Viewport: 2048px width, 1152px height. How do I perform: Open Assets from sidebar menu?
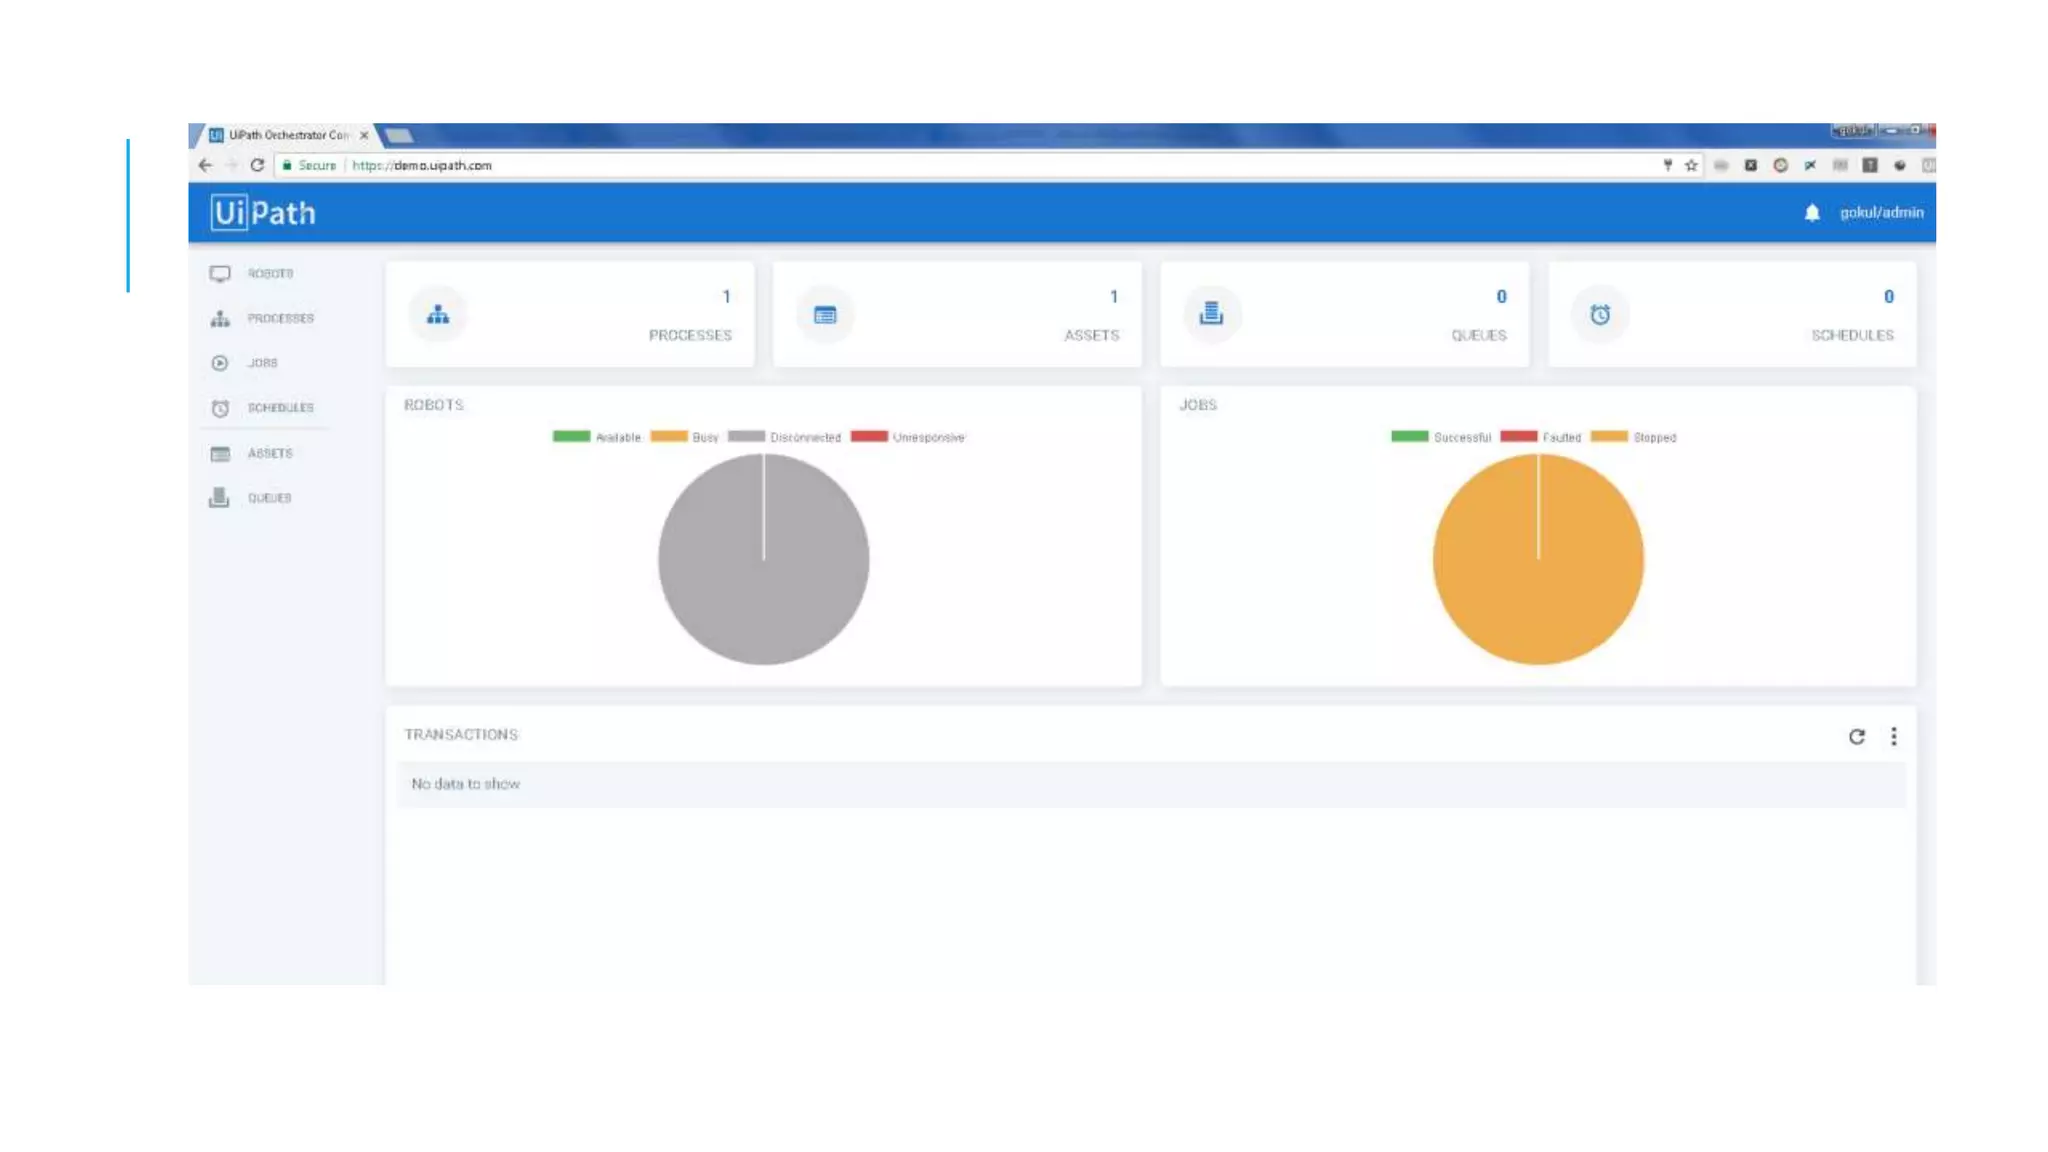point(269,453)
